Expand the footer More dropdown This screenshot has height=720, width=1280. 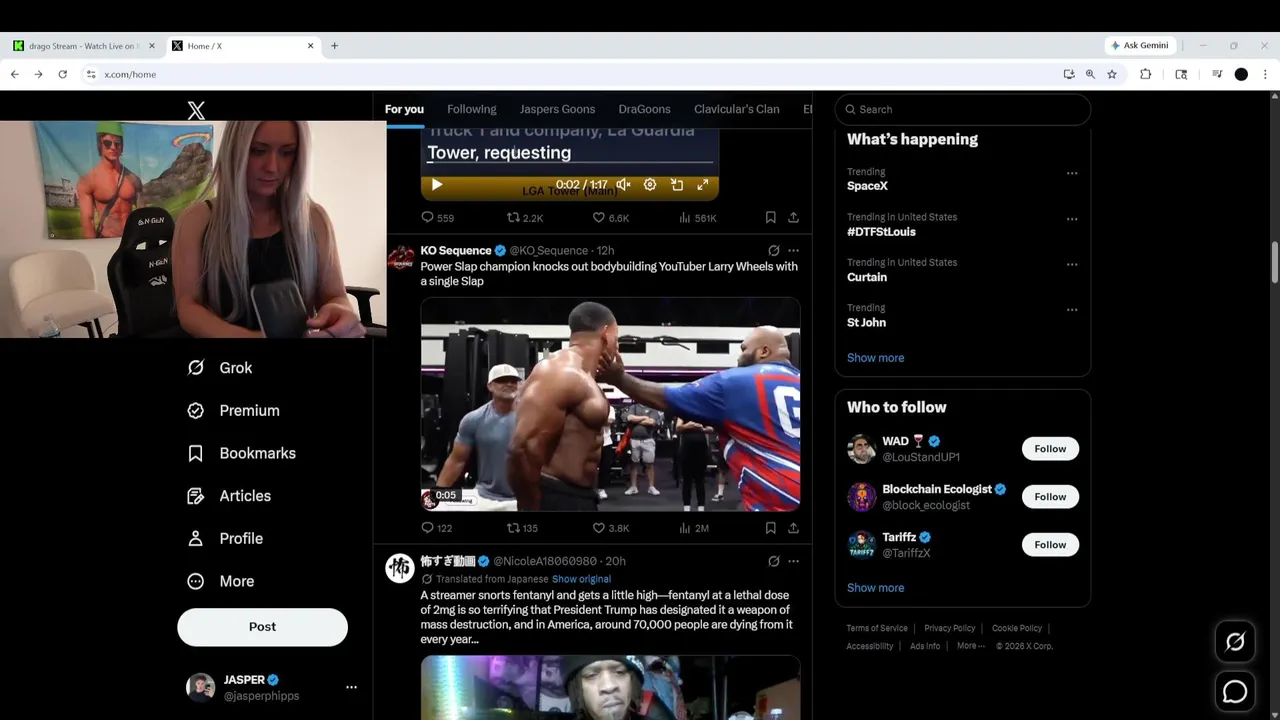pos(970,646)
